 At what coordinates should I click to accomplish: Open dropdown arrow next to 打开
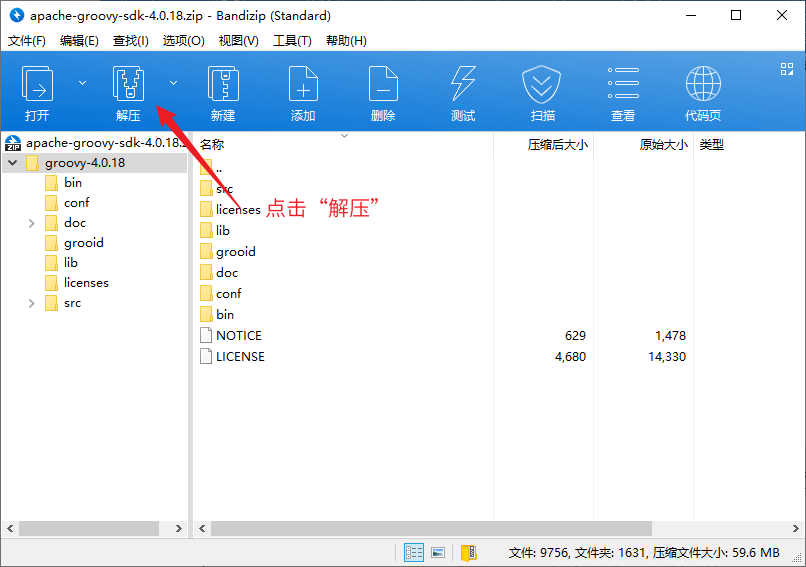82,83
